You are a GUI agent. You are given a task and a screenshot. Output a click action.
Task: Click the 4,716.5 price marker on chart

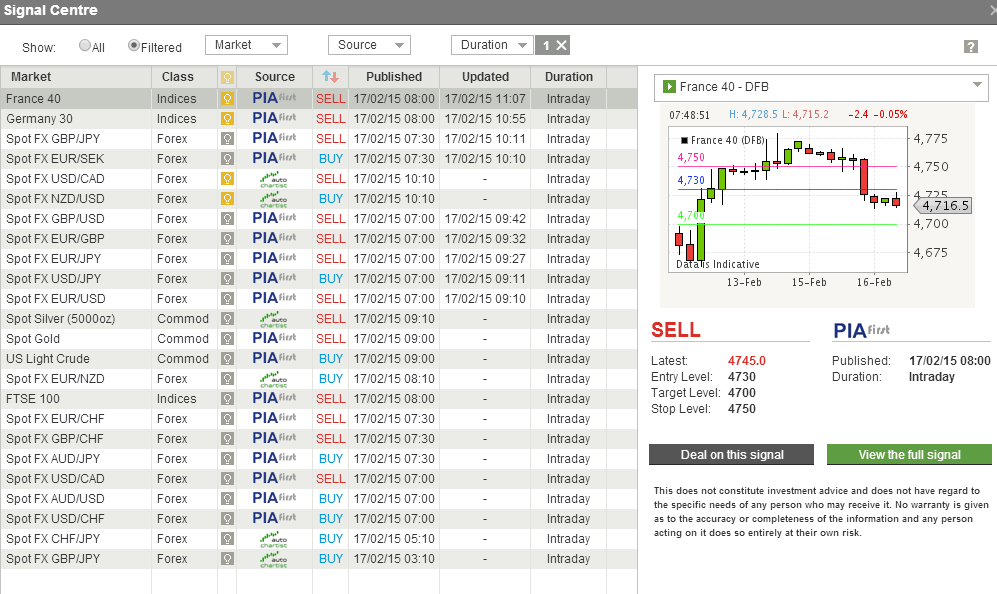944,205
